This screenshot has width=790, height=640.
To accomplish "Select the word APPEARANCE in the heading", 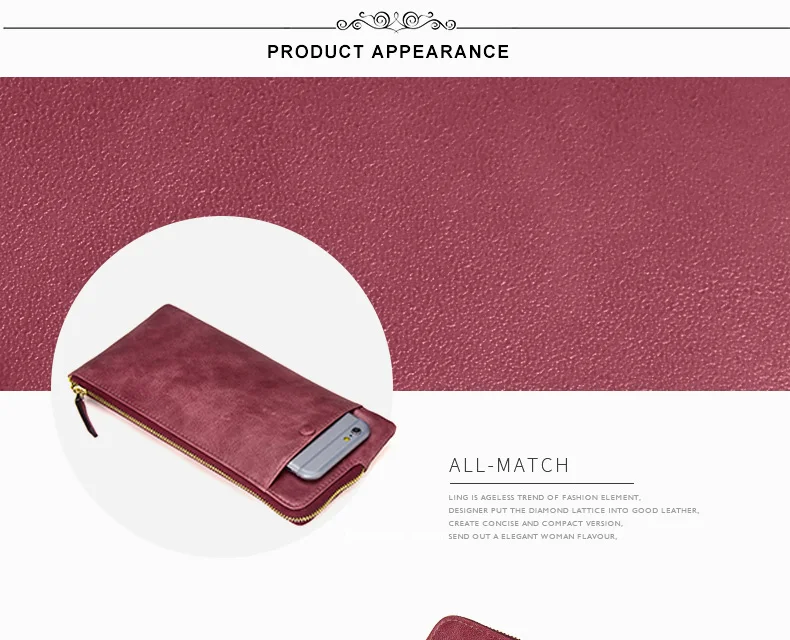I will coord(440,51).
